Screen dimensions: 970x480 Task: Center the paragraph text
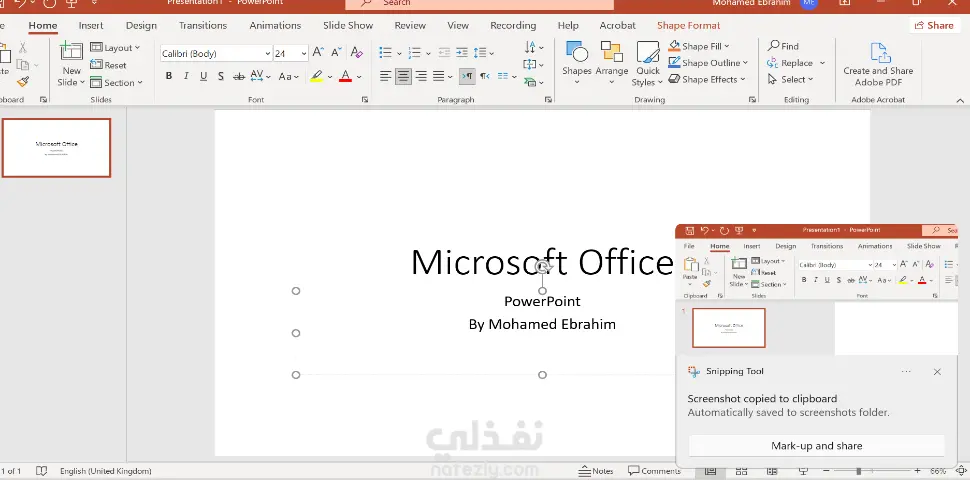403,76
